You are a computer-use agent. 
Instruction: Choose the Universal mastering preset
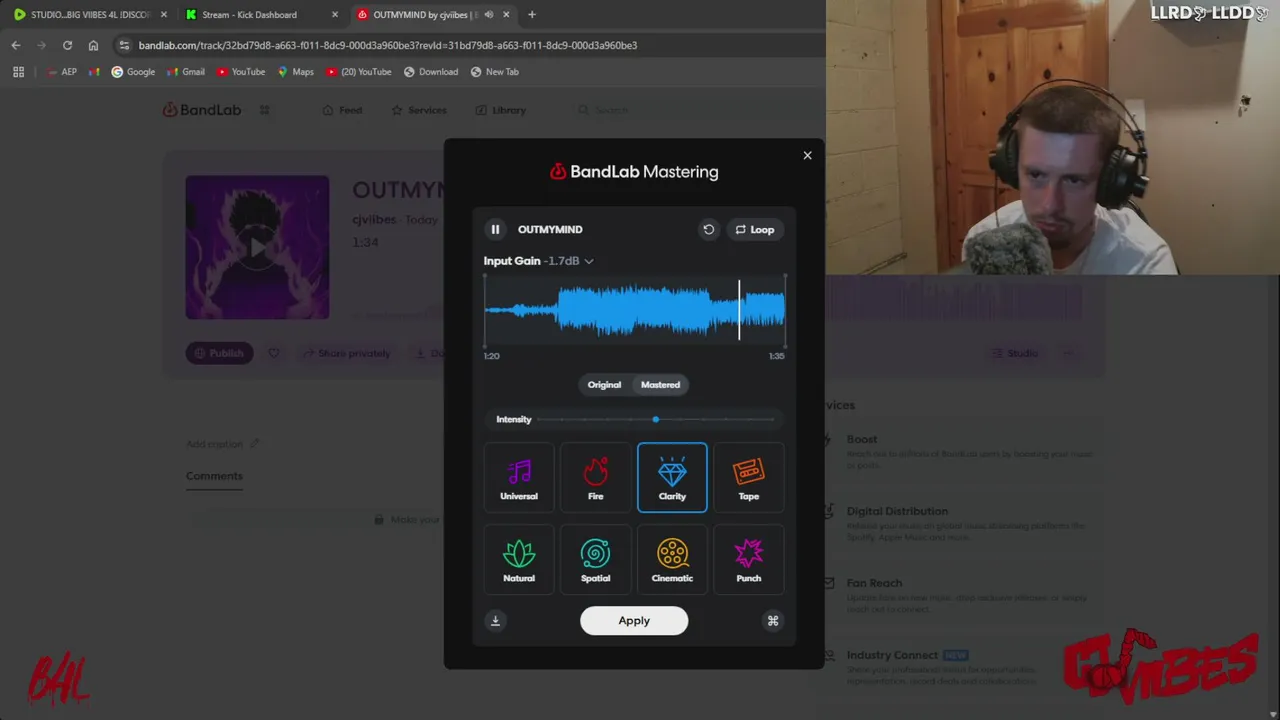(x=519, y=477)
